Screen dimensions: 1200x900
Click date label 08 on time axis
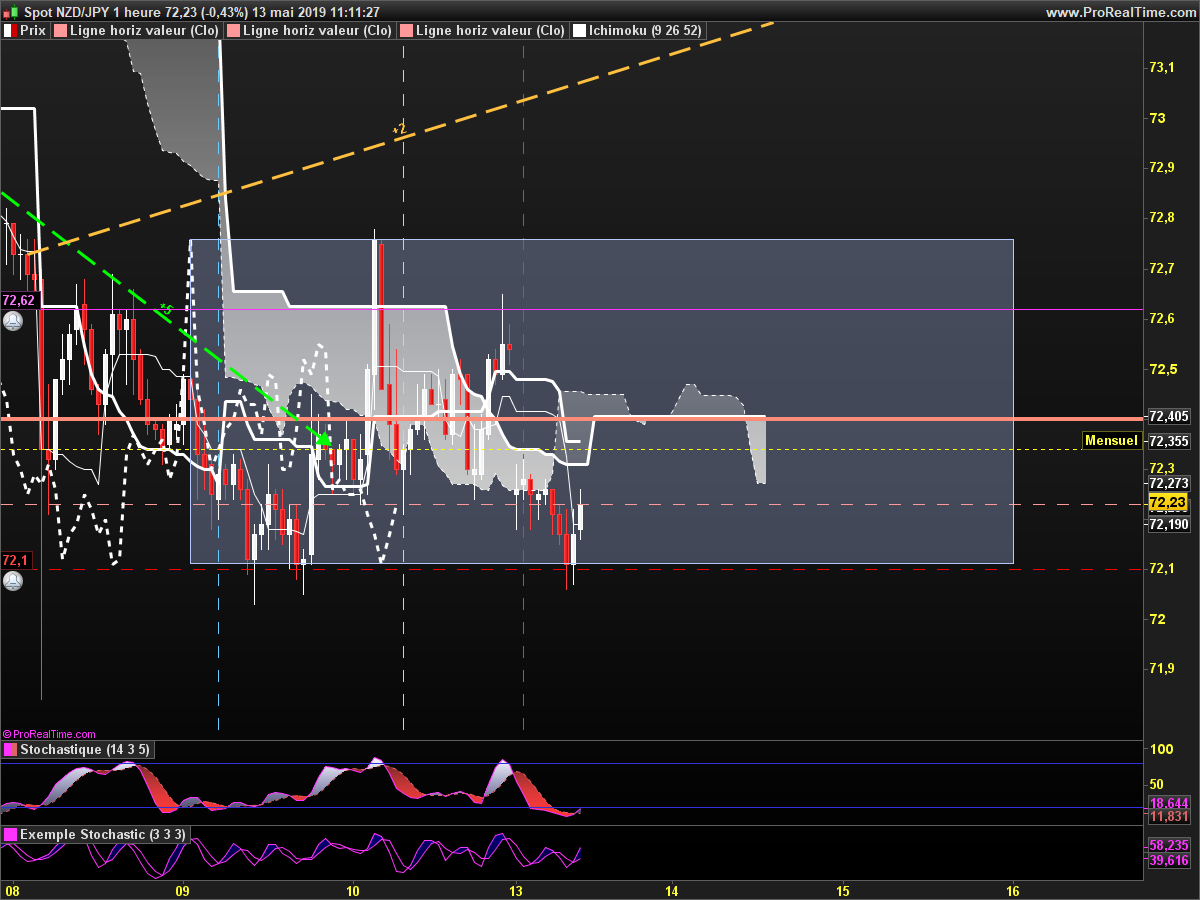click(12, 890)
